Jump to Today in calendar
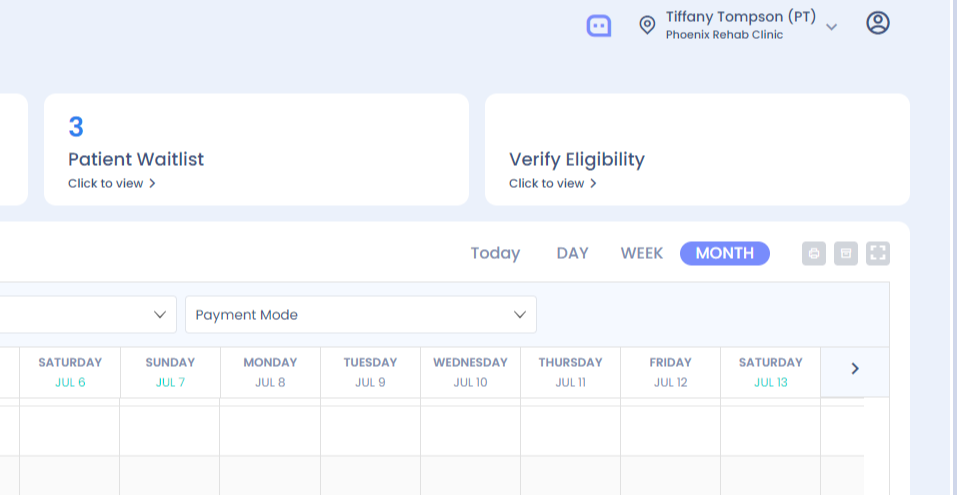 [495, 254]
